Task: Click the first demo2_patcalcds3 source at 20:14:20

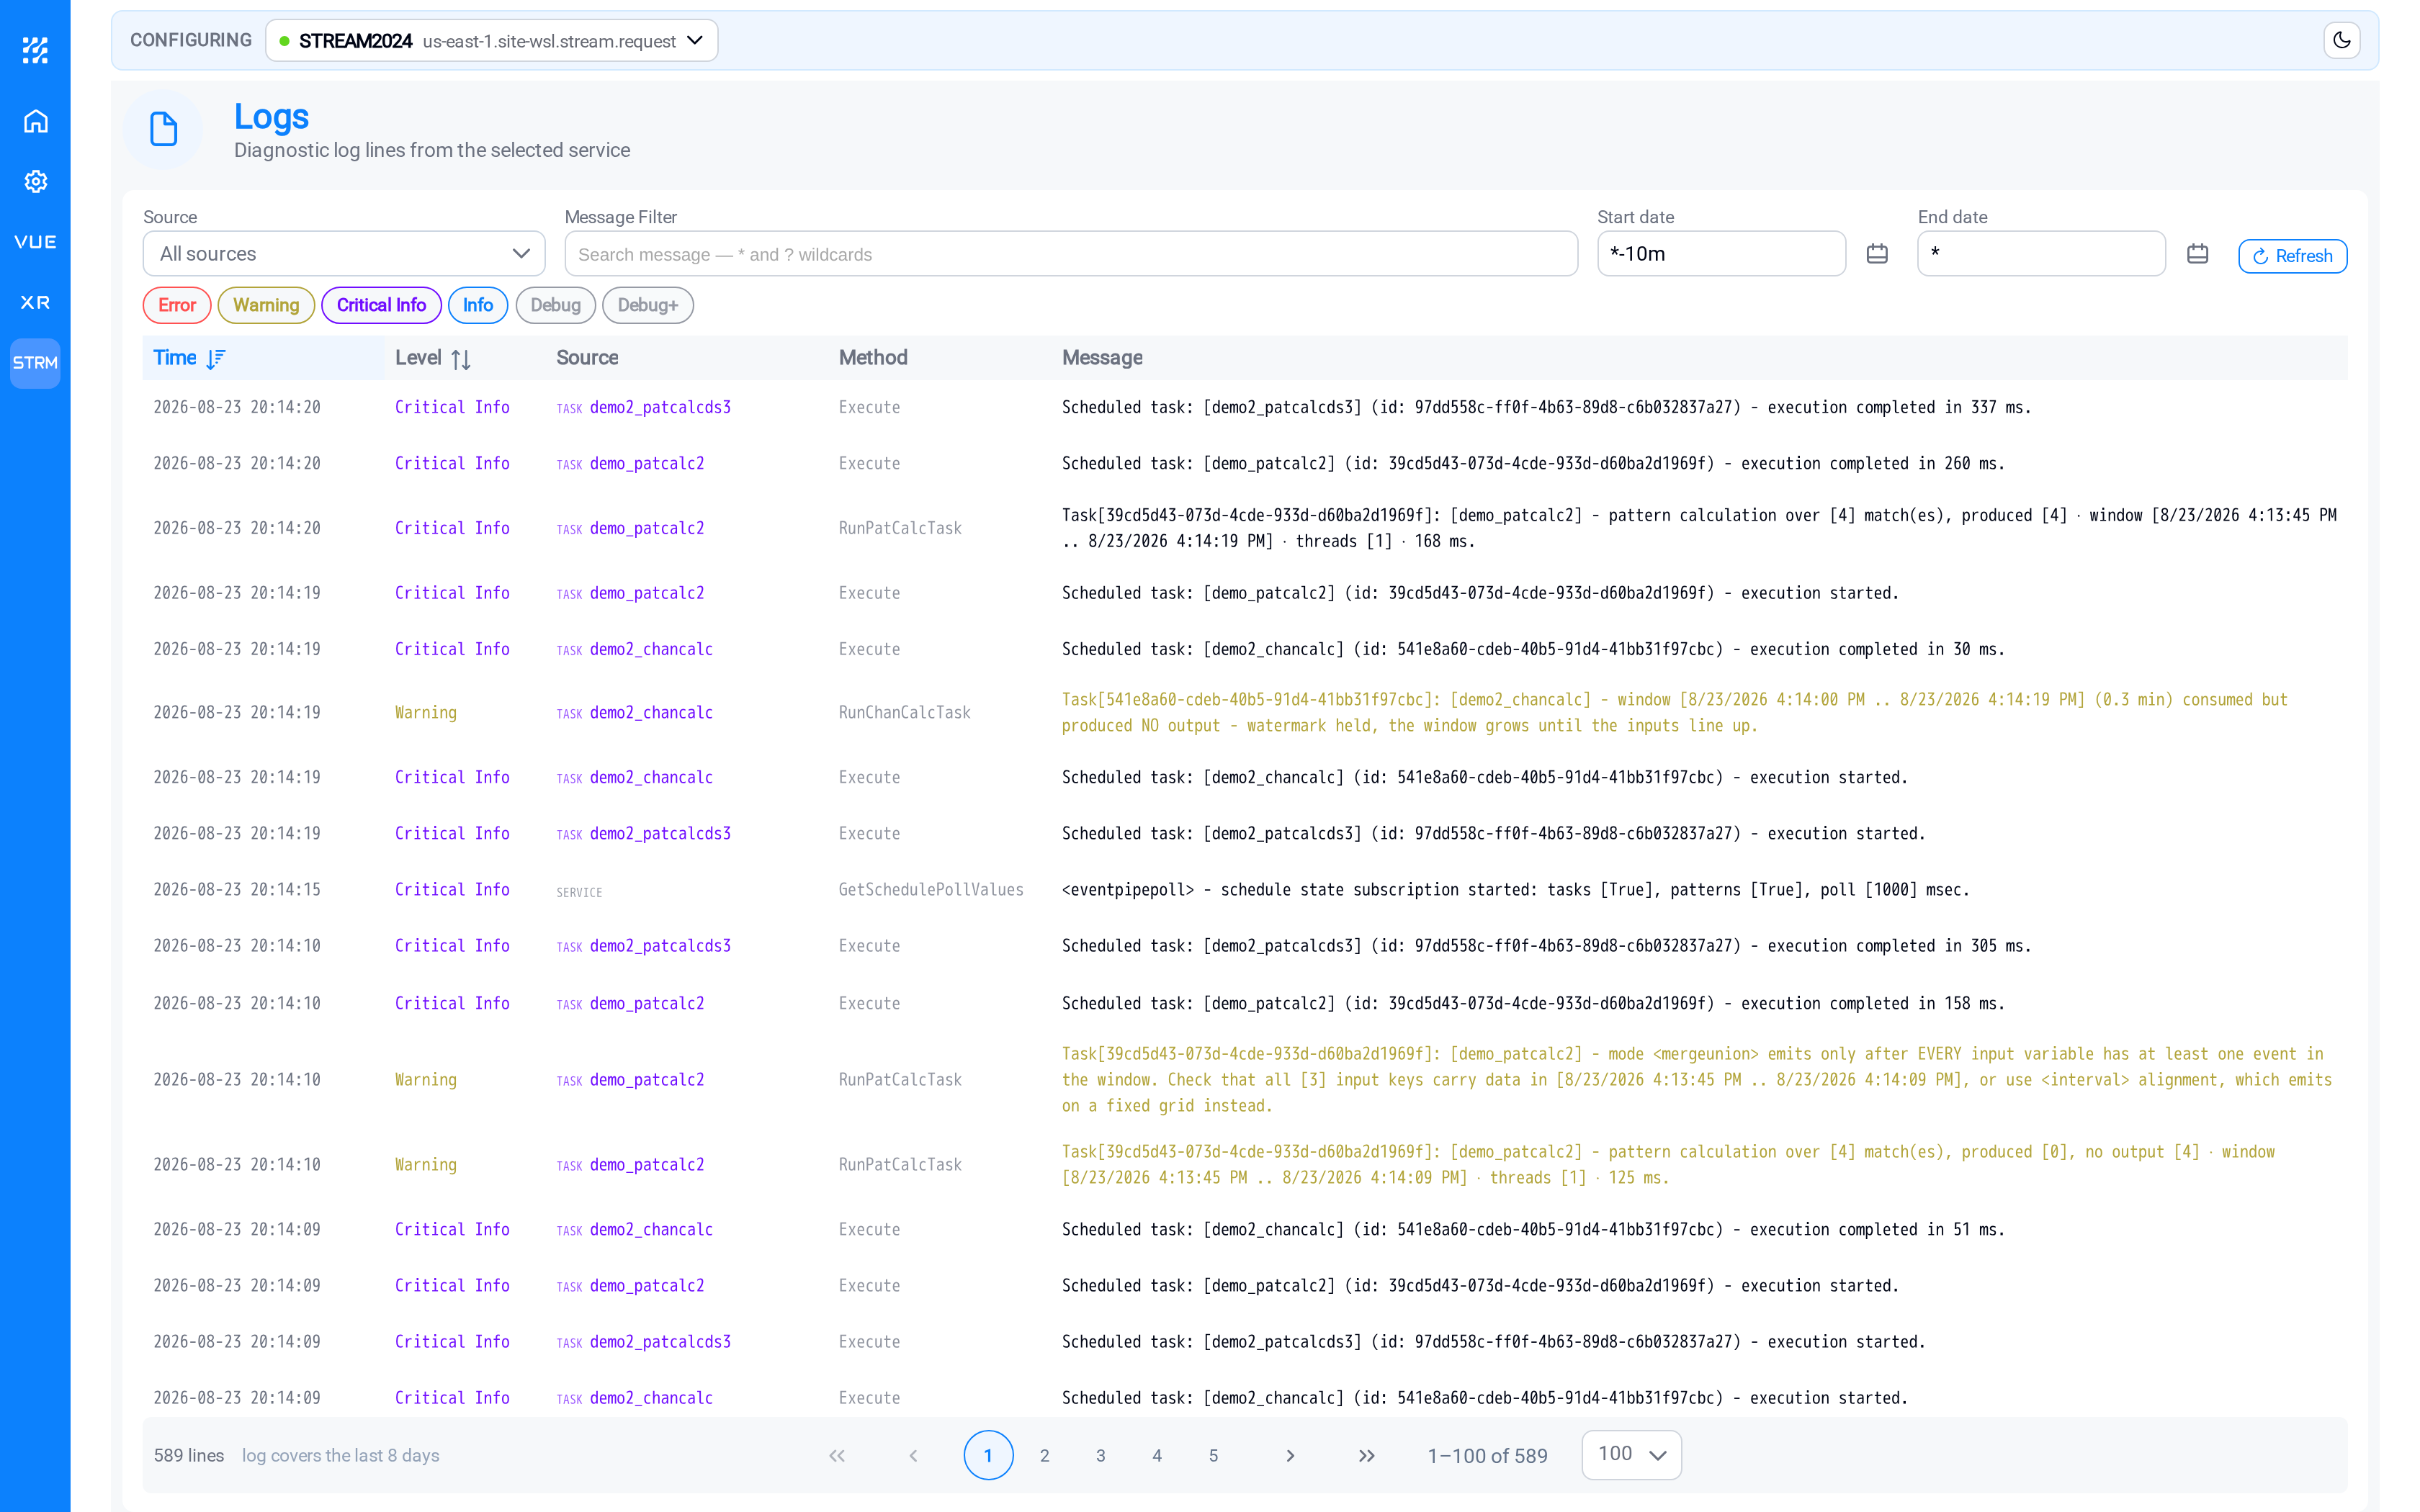Action: [x=660, y=408]
